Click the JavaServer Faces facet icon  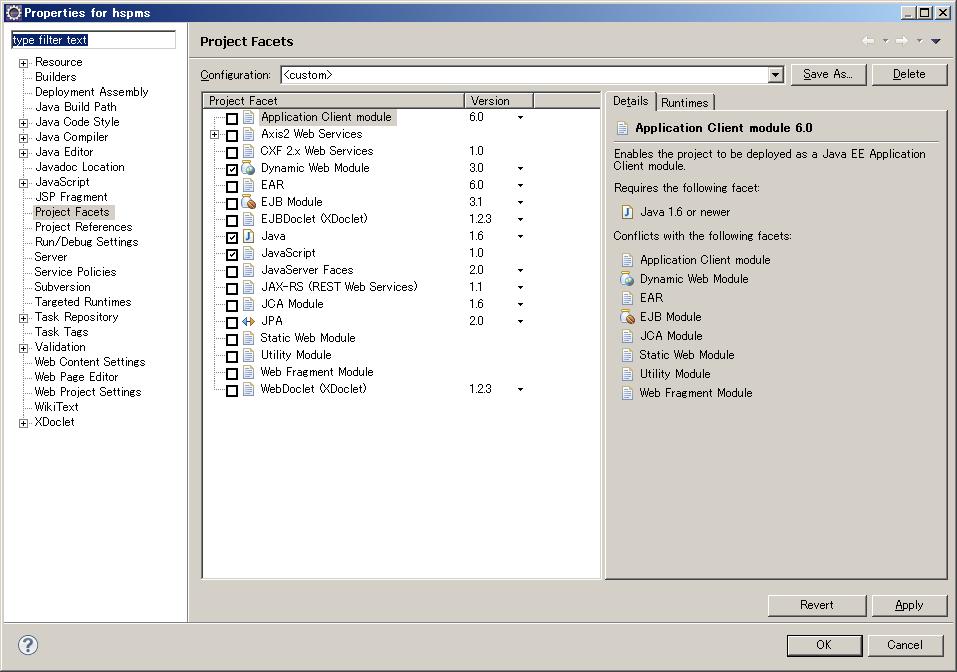248,270
